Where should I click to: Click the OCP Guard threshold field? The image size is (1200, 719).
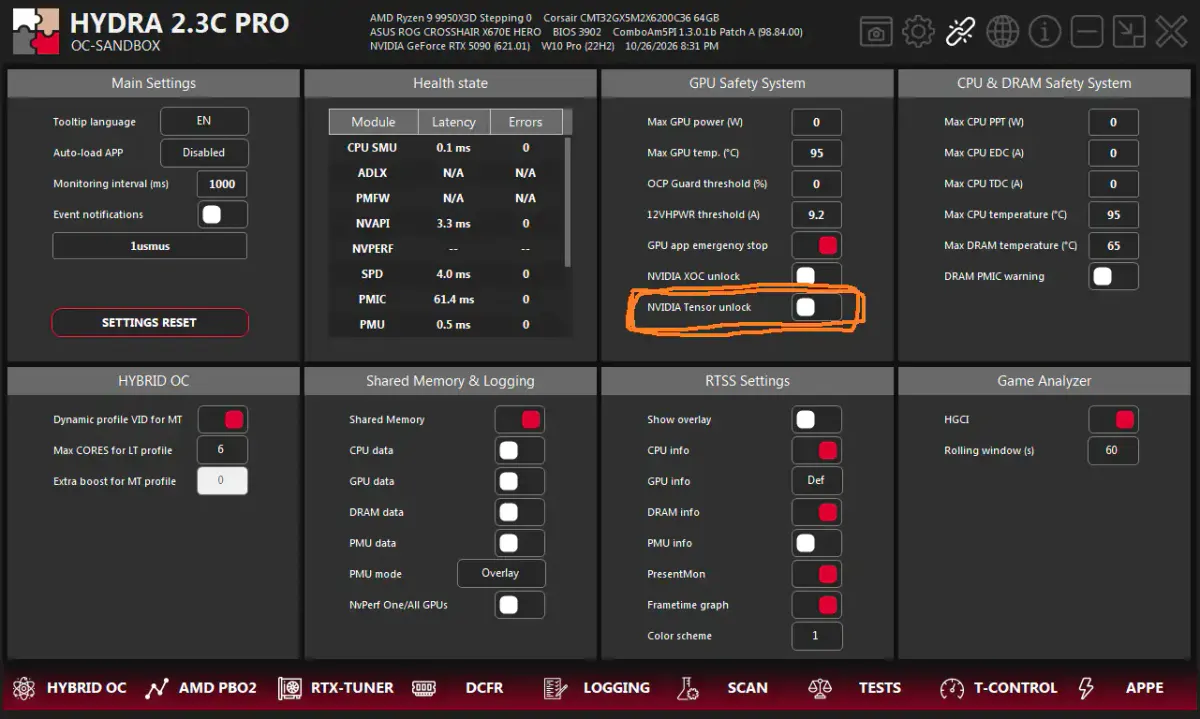pyautogui.click(x=816, y=183)
